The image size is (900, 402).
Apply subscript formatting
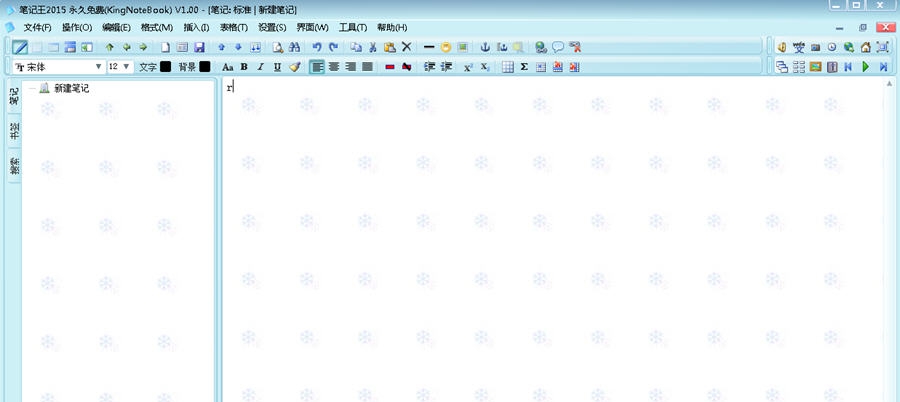(x=485, y=67)
